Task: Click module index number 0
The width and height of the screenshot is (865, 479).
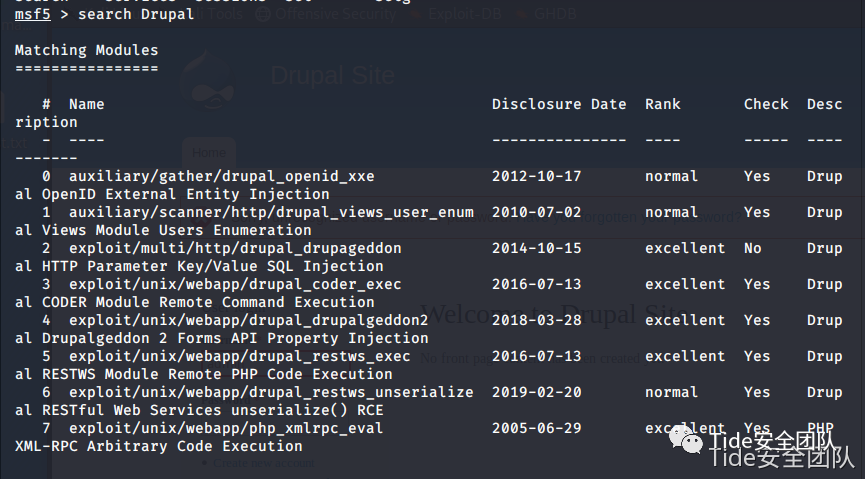Action: (x=46, y=177)
